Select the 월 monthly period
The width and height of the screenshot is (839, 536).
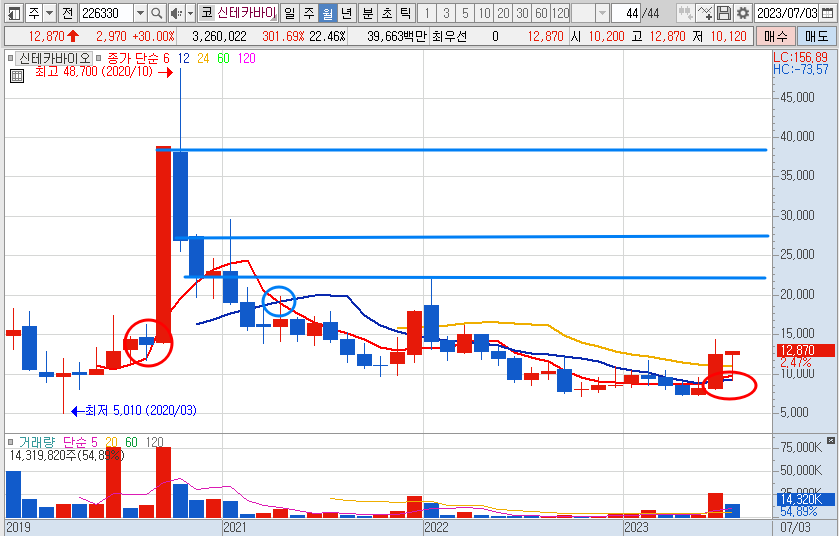coord(327,13)
